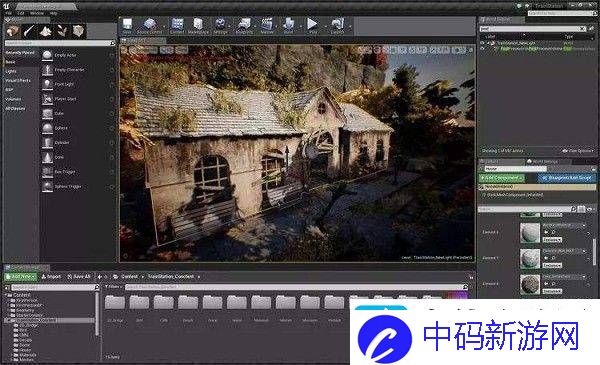Open Settings from the main toolbar

pos(220,24)
